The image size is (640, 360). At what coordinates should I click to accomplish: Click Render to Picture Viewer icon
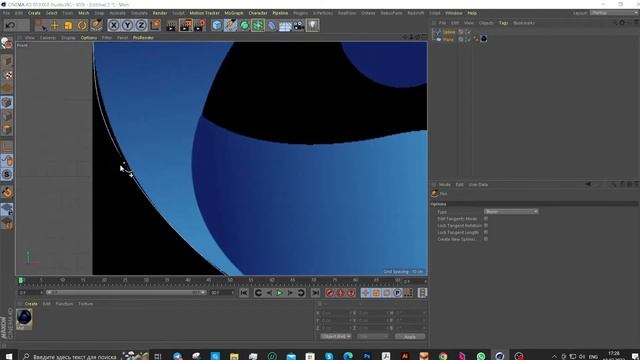[186, 25]
